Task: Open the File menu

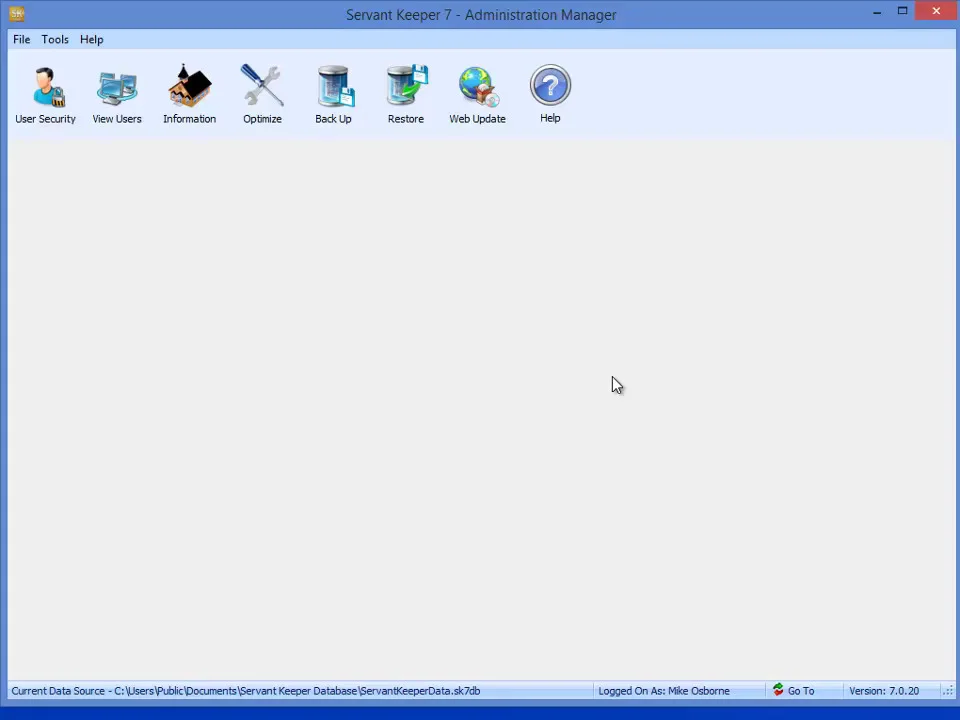Action: tap(21, 39)
